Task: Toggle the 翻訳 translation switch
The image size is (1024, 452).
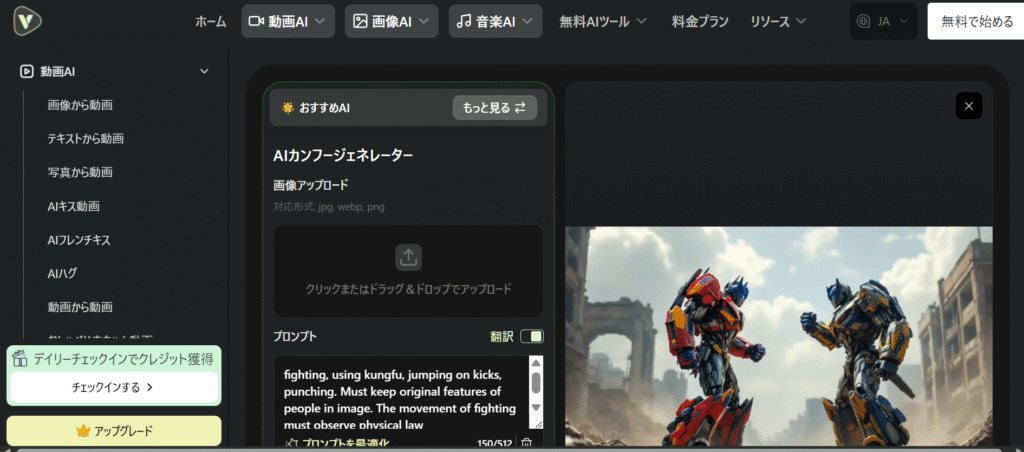Action: click(x=532, y=336)
